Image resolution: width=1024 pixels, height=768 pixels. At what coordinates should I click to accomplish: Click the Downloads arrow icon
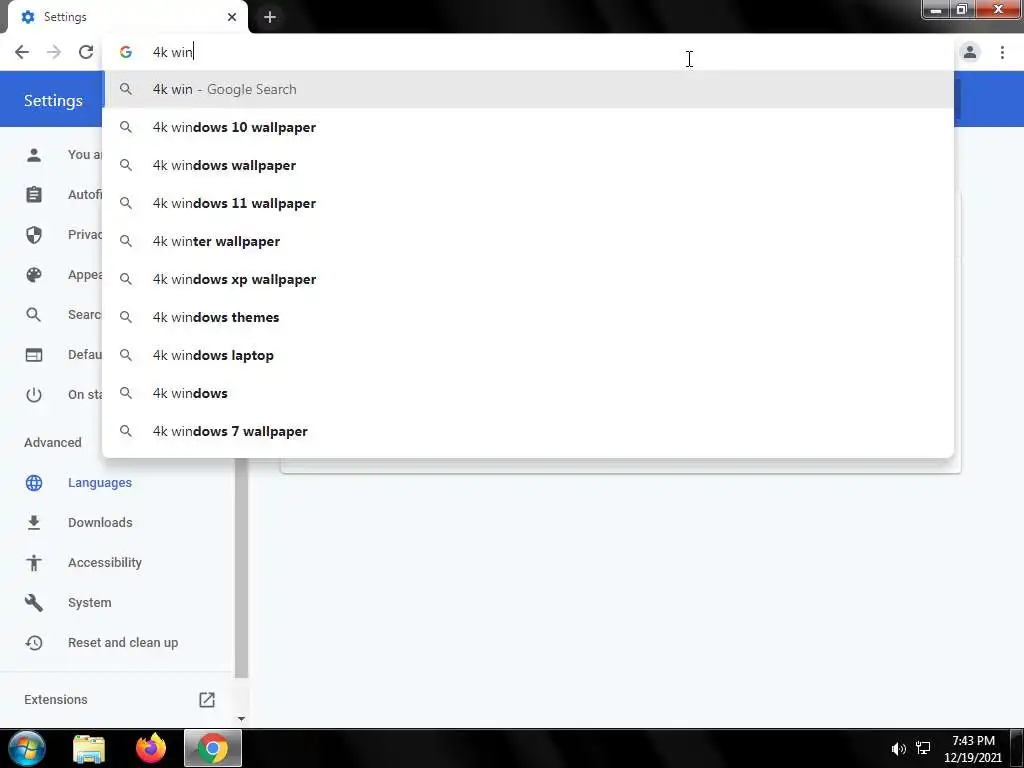click(x=34, y=522)
